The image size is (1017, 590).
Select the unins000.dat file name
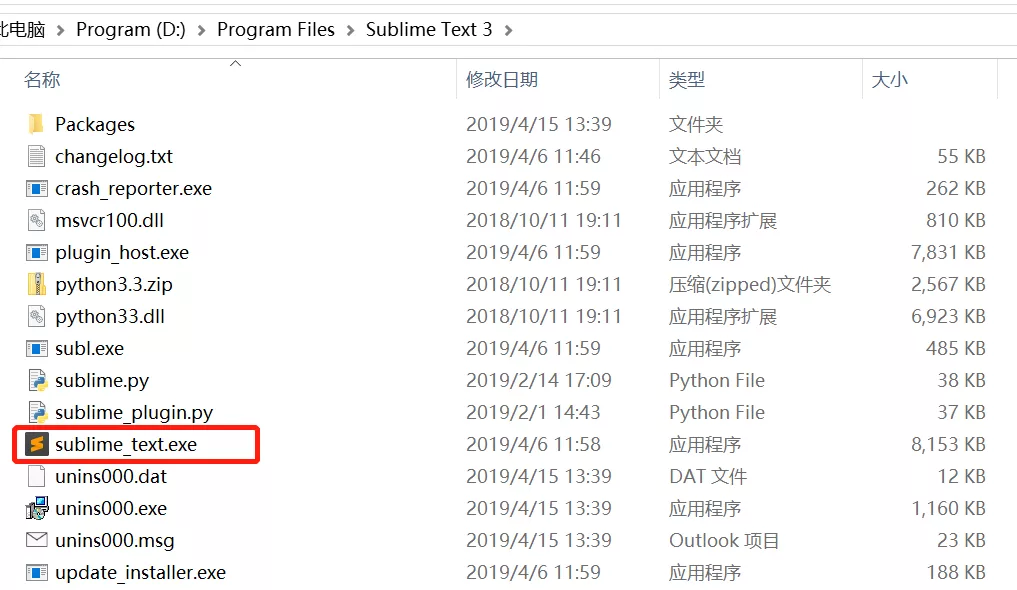[111, 477]
